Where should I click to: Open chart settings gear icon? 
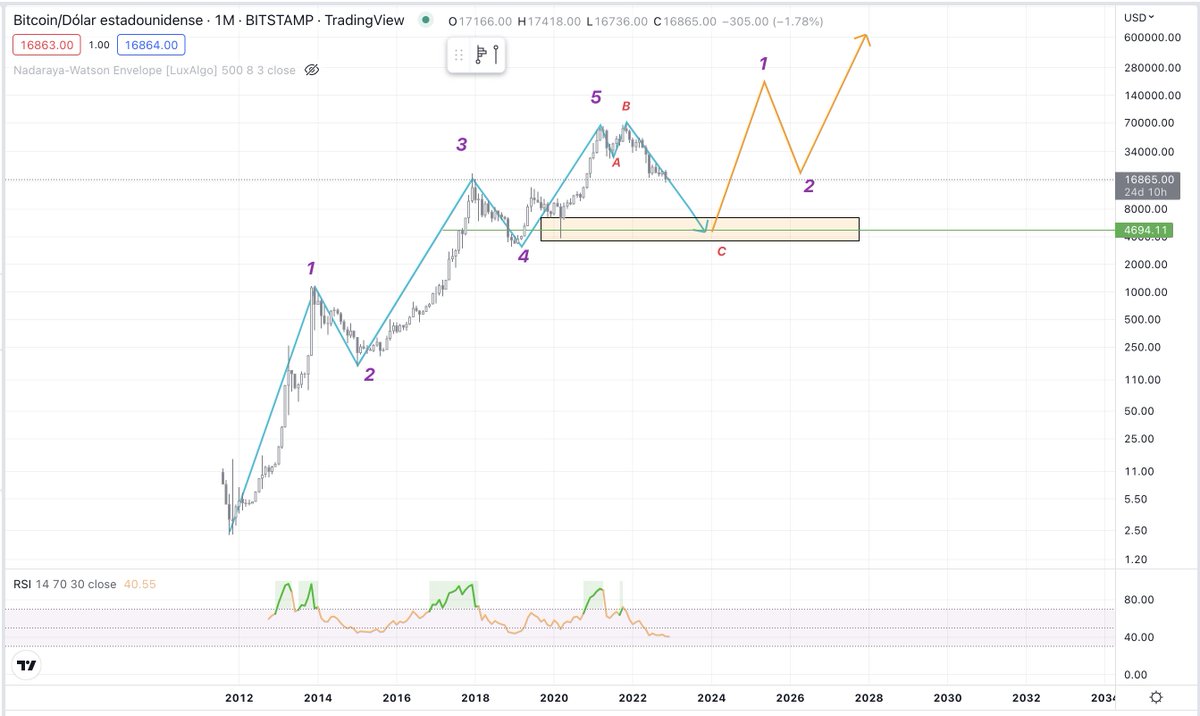1156,697
